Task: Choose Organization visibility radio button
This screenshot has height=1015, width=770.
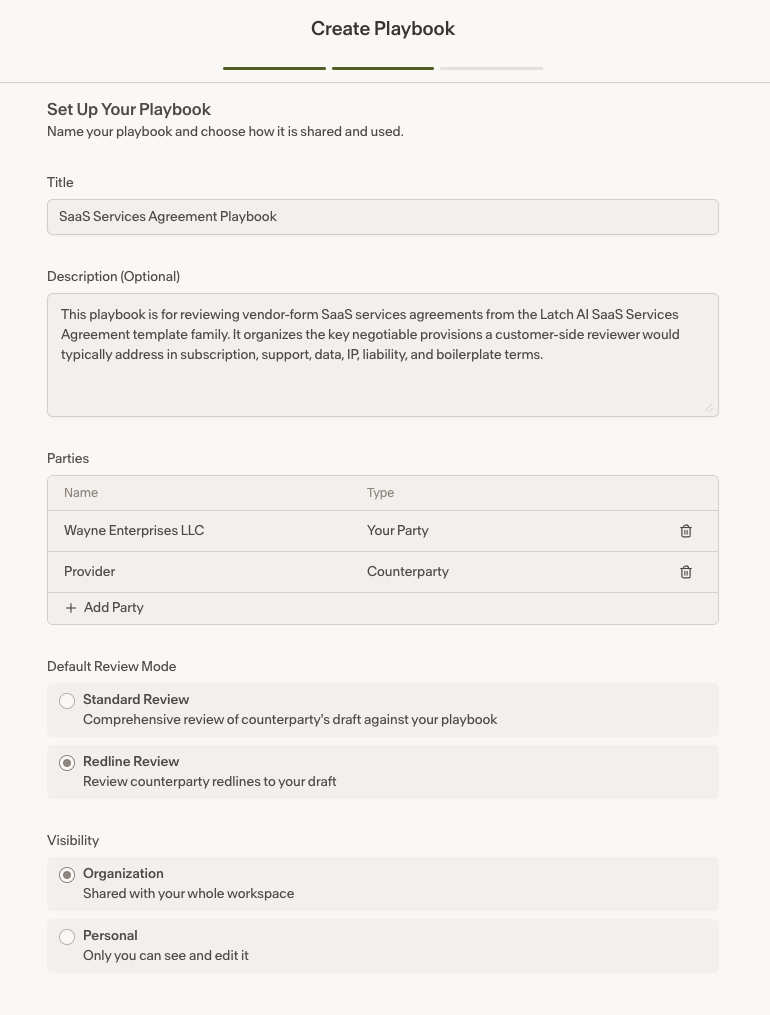Action: 67,875
